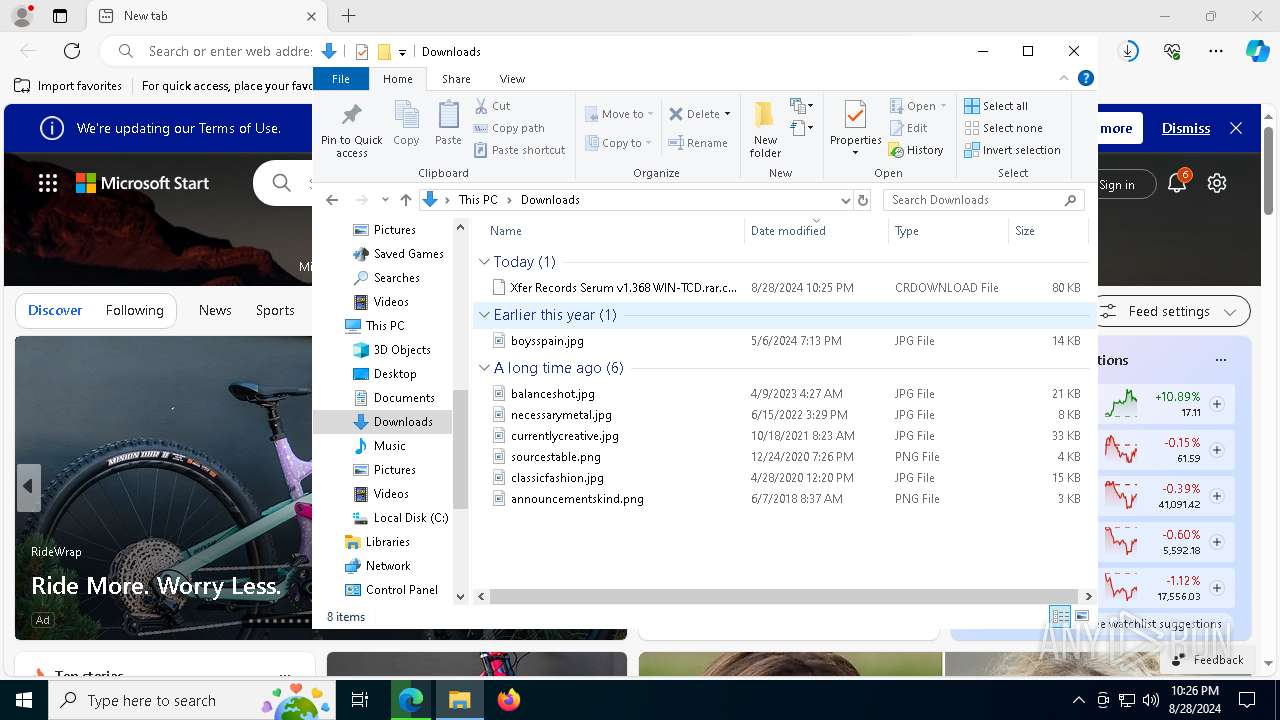Switch to the View tab
The width and height of the screenshot is (1280, 720).
click(512, 79)
